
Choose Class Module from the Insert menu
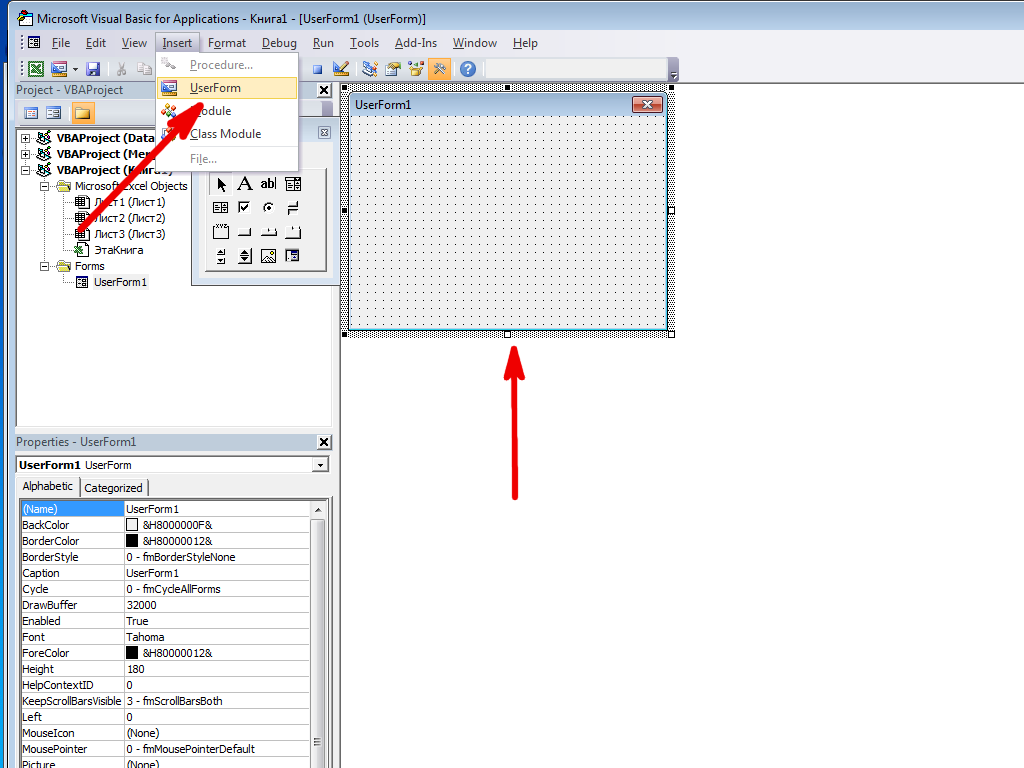click(227, 134)
